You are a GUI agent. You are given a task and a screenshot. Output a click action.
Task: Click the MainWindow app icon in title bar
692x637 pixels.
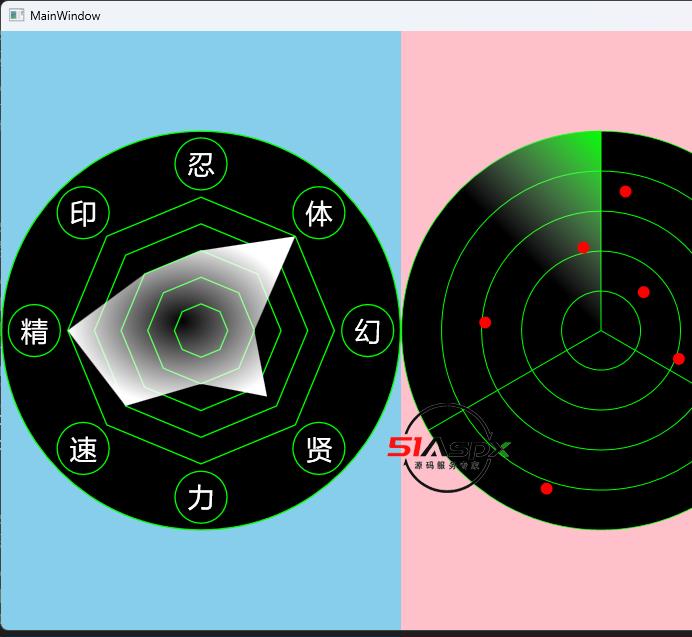pos(16,15)
